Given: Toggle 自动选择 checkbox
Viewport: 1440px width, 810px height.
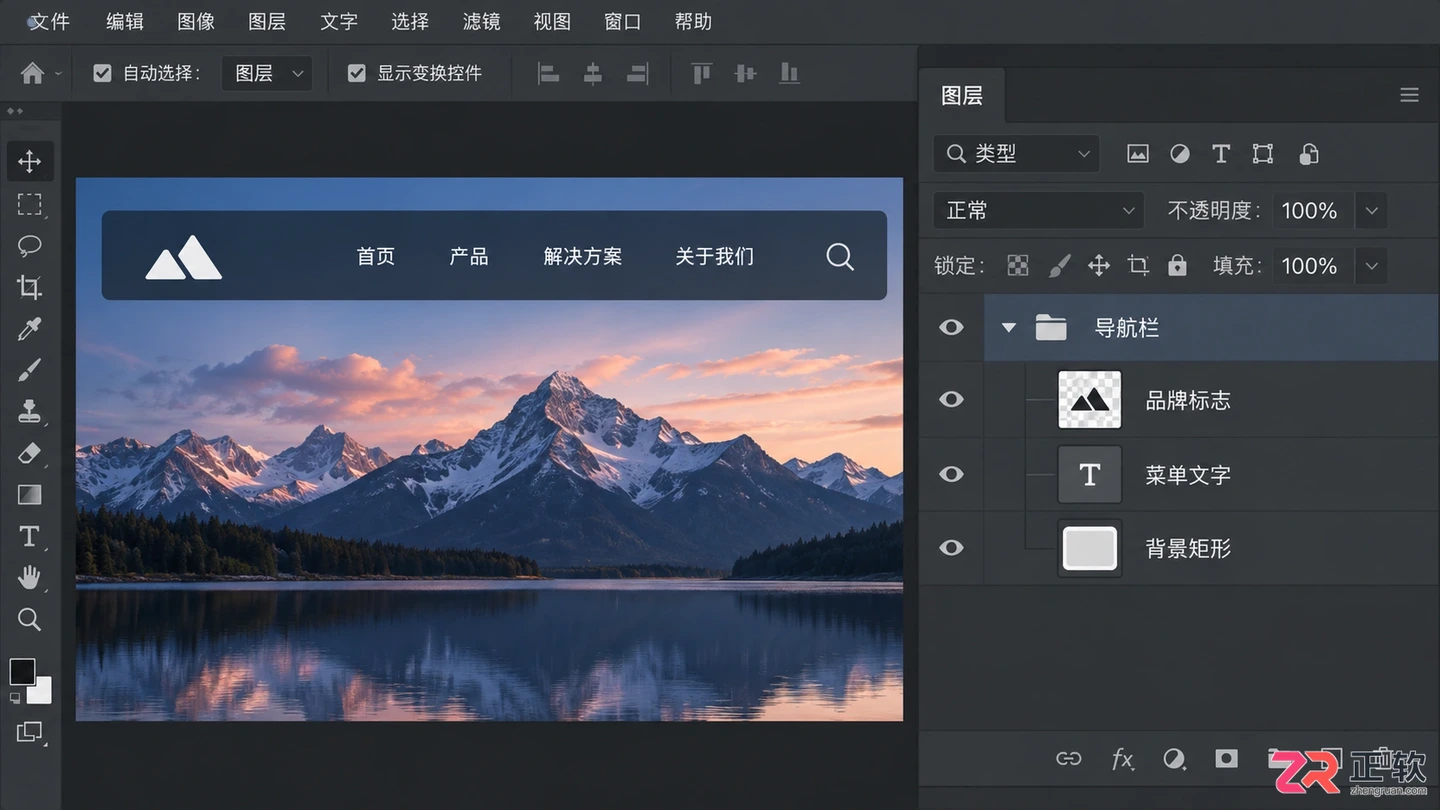Looking at the screenshot, I should 102,73.
